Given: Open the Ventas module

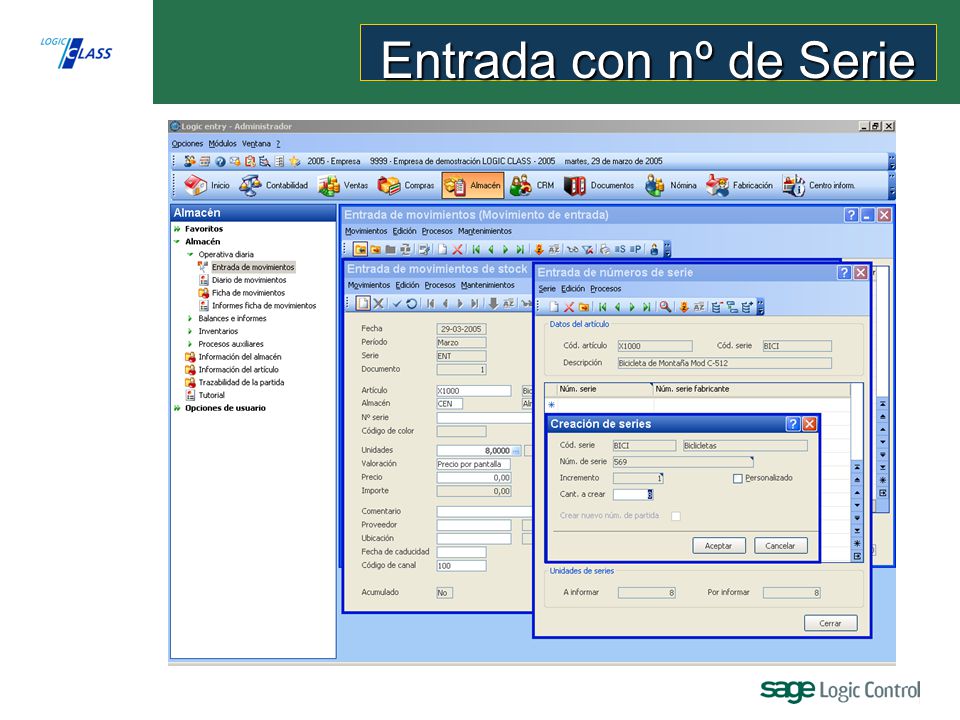Looking at the screenshot, I should [x=343, y=185].
